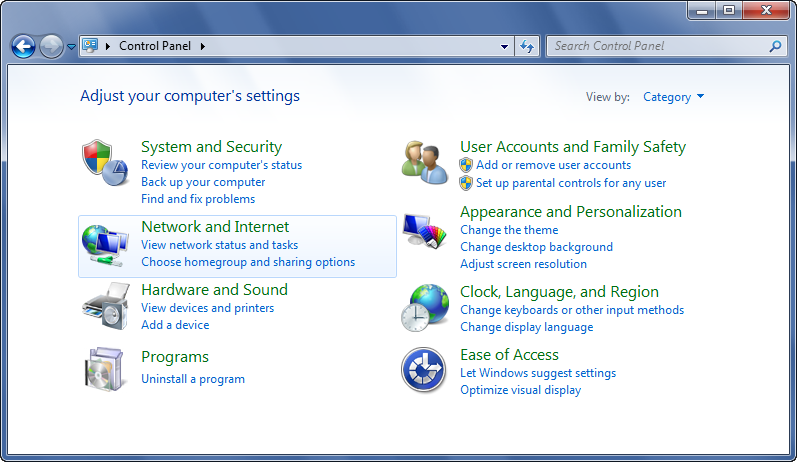Expand the arrow before Control Panel in the breadcrumb

108,46
